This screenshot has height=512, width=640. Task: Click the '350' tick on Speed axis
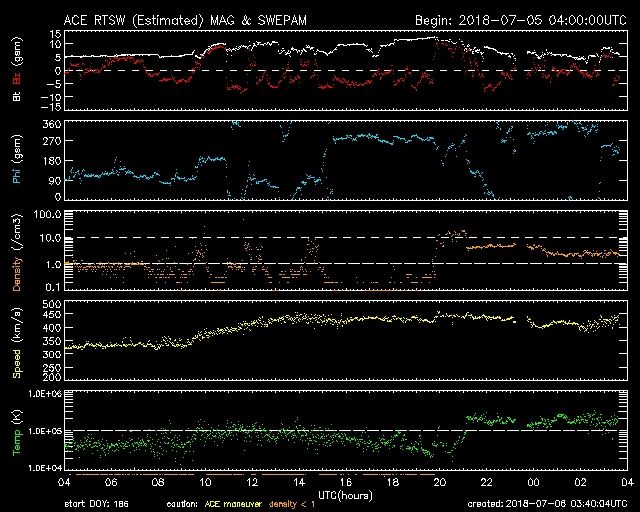(x=52, y=341)
